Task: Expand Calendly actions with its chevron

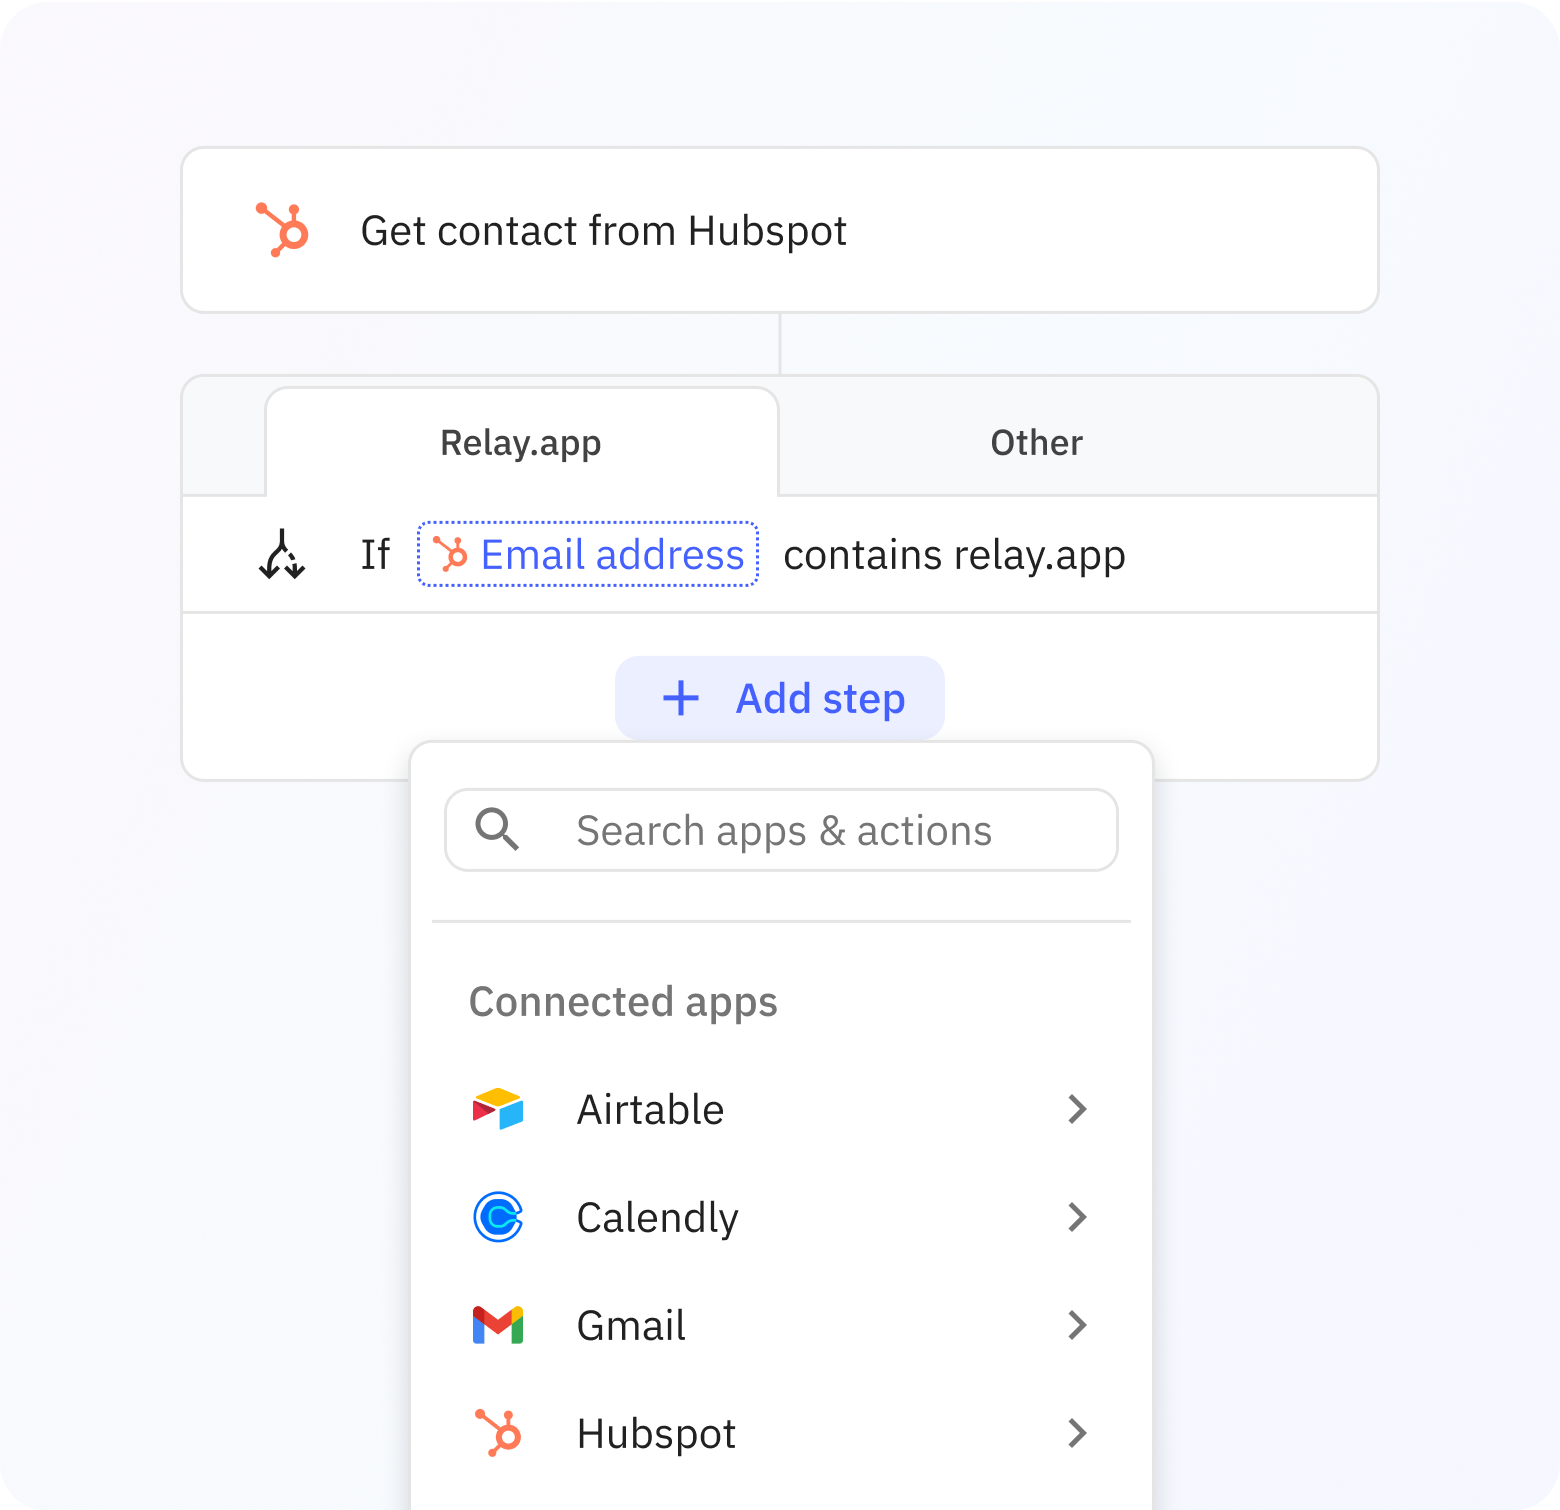Action: [x=1077, y=1217]
